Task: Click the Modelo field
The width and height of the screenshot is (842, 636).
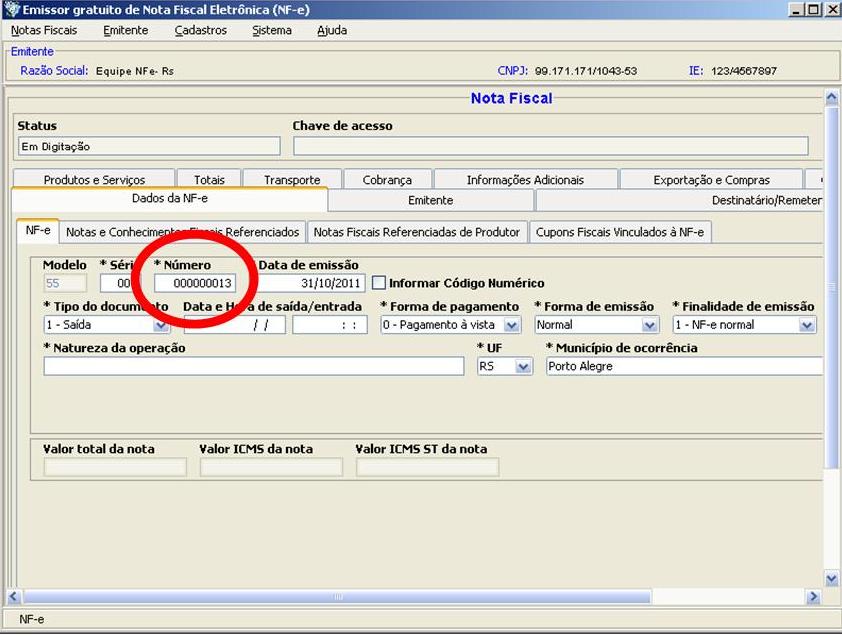Action: (x=65, y=283)
